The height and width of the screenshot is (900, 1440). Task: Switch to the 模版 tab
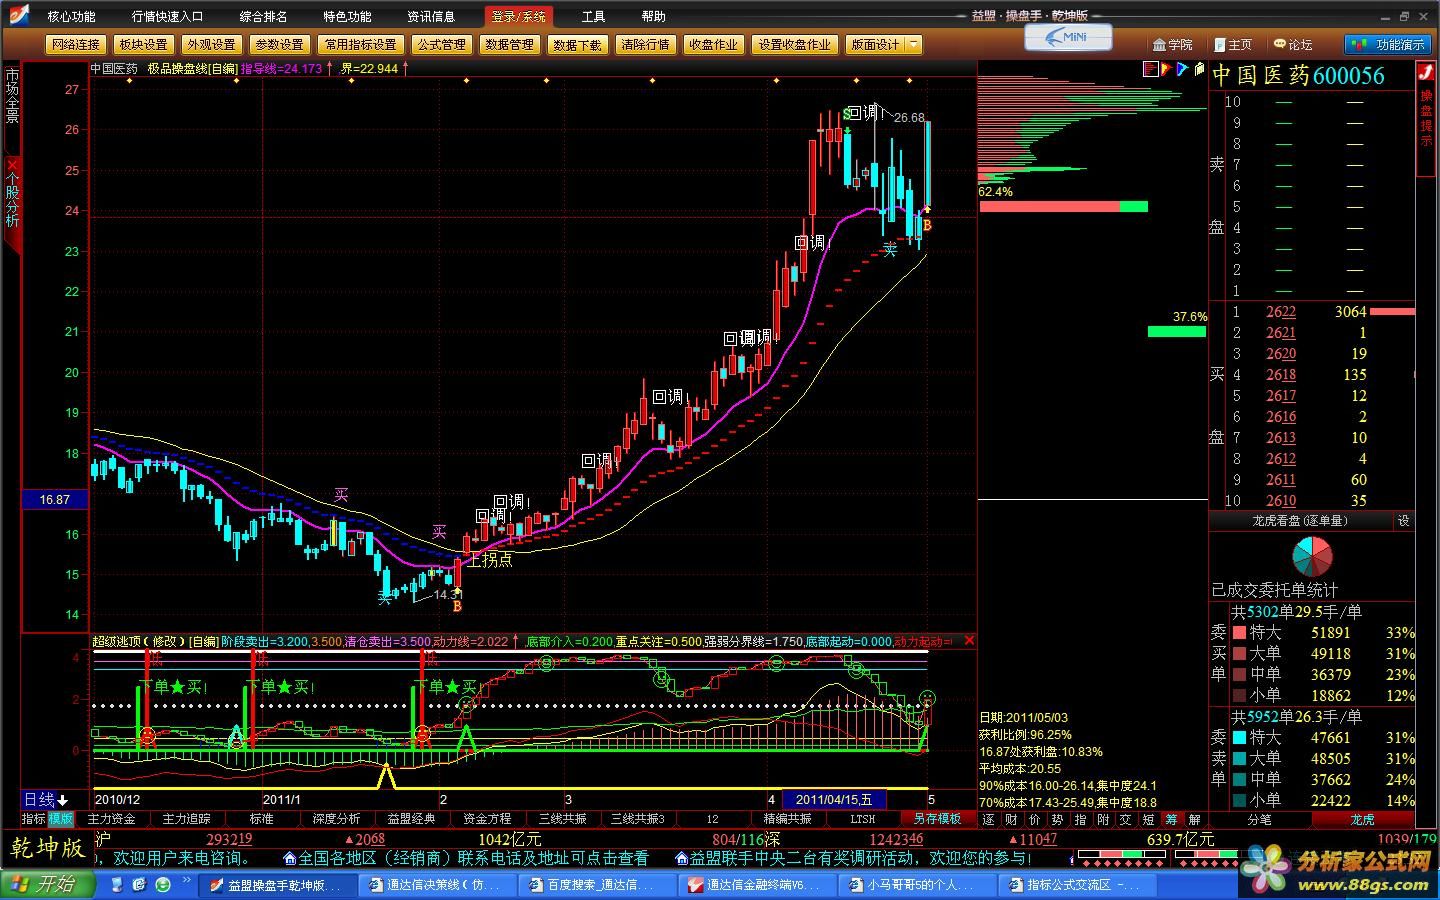[x=60, y=819]
